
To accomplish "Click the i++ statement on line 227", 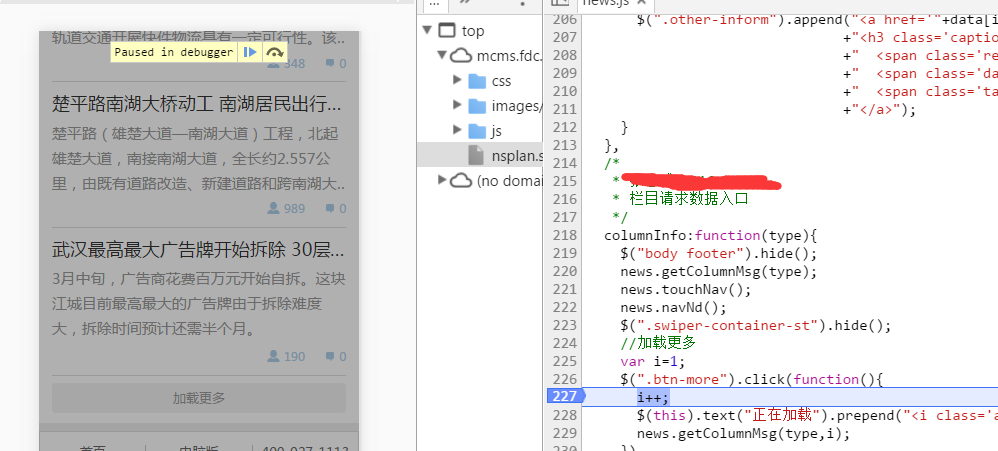I will (x=653, y=398).
